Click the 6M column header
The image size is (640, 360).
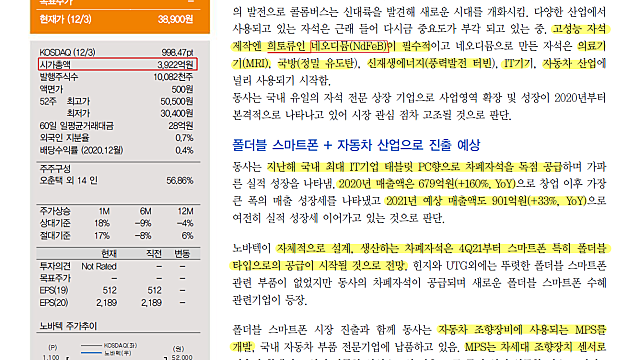tap(145, 211)
